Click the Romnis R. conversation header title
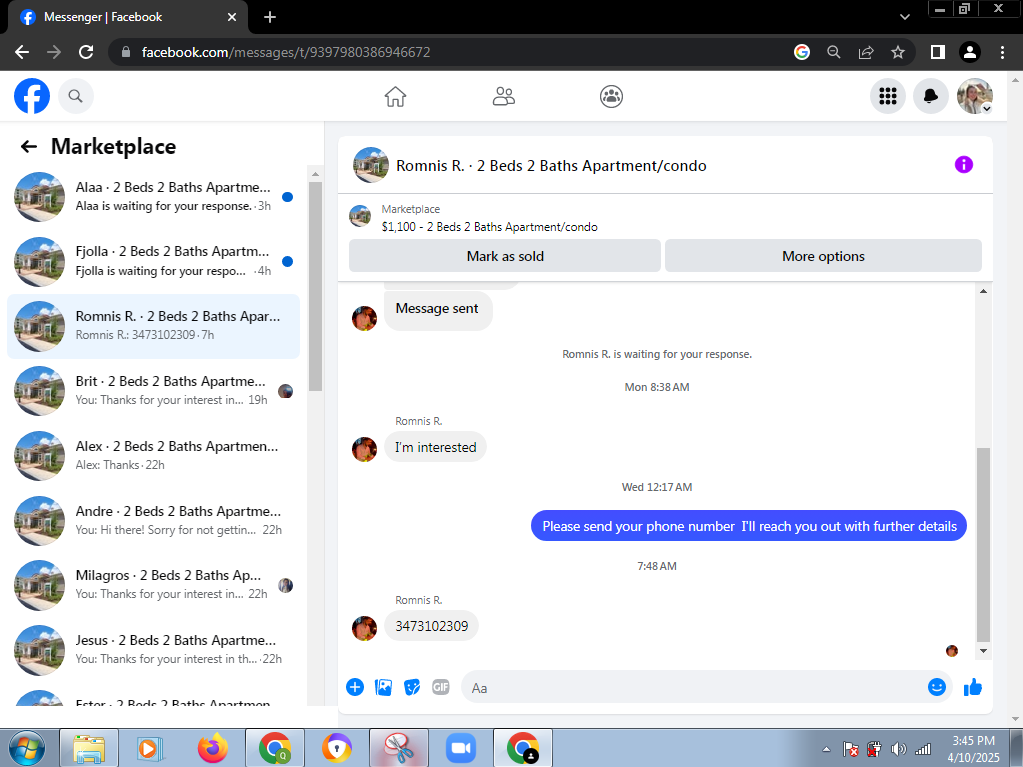The height and width of the screenshot is (767, 1023). click(551, 166)
